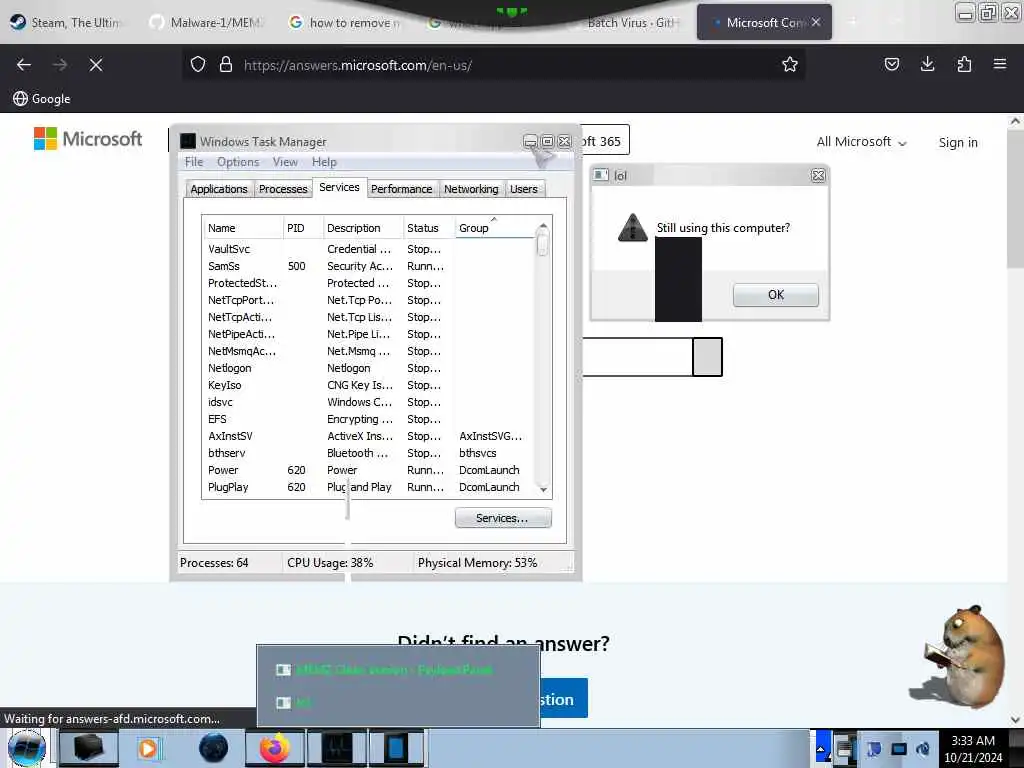Click the browser page vertical scrollbar thumb
This screenshot has height=768, width=1024.
click(1014, 199)
